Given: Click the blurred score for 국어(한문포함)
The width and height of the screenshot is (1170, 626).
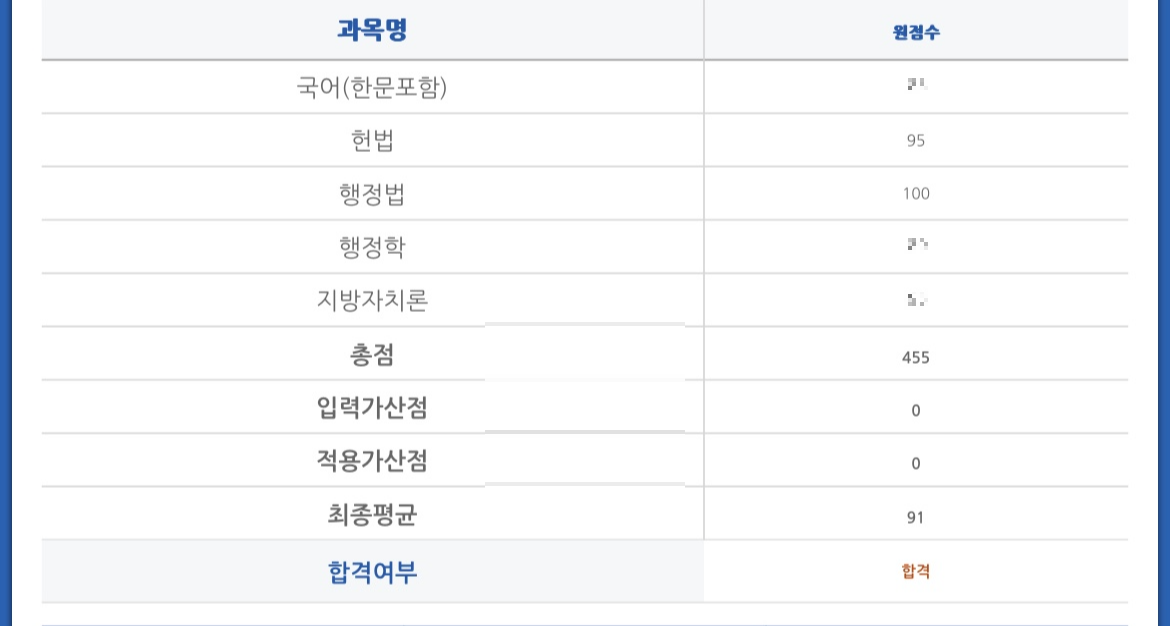Looking at the screenshot, I should point(916,87).
